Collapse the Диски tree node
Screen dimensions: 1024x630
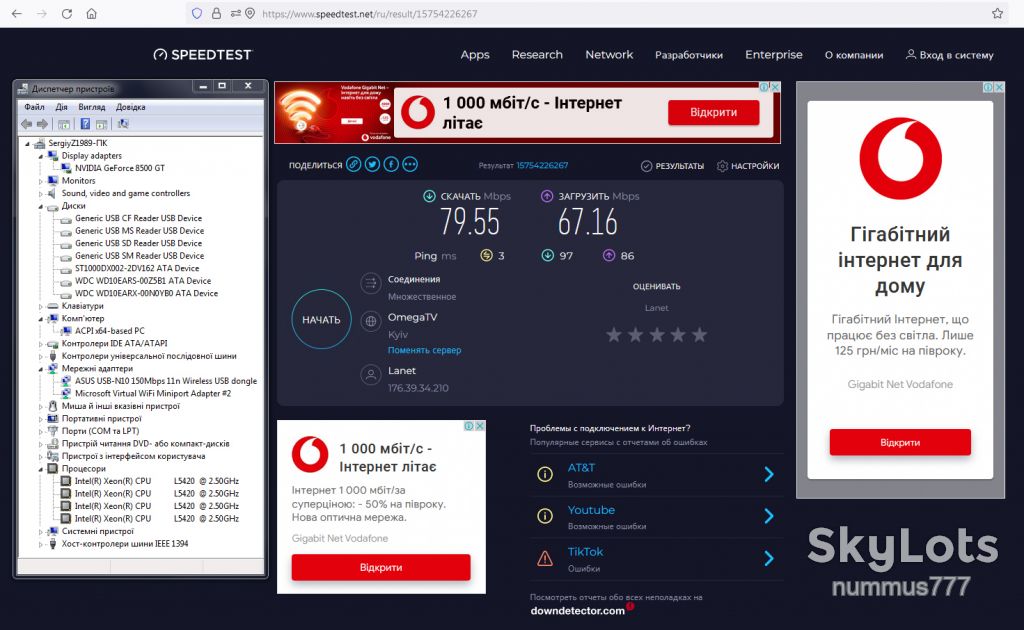point(40,206)
